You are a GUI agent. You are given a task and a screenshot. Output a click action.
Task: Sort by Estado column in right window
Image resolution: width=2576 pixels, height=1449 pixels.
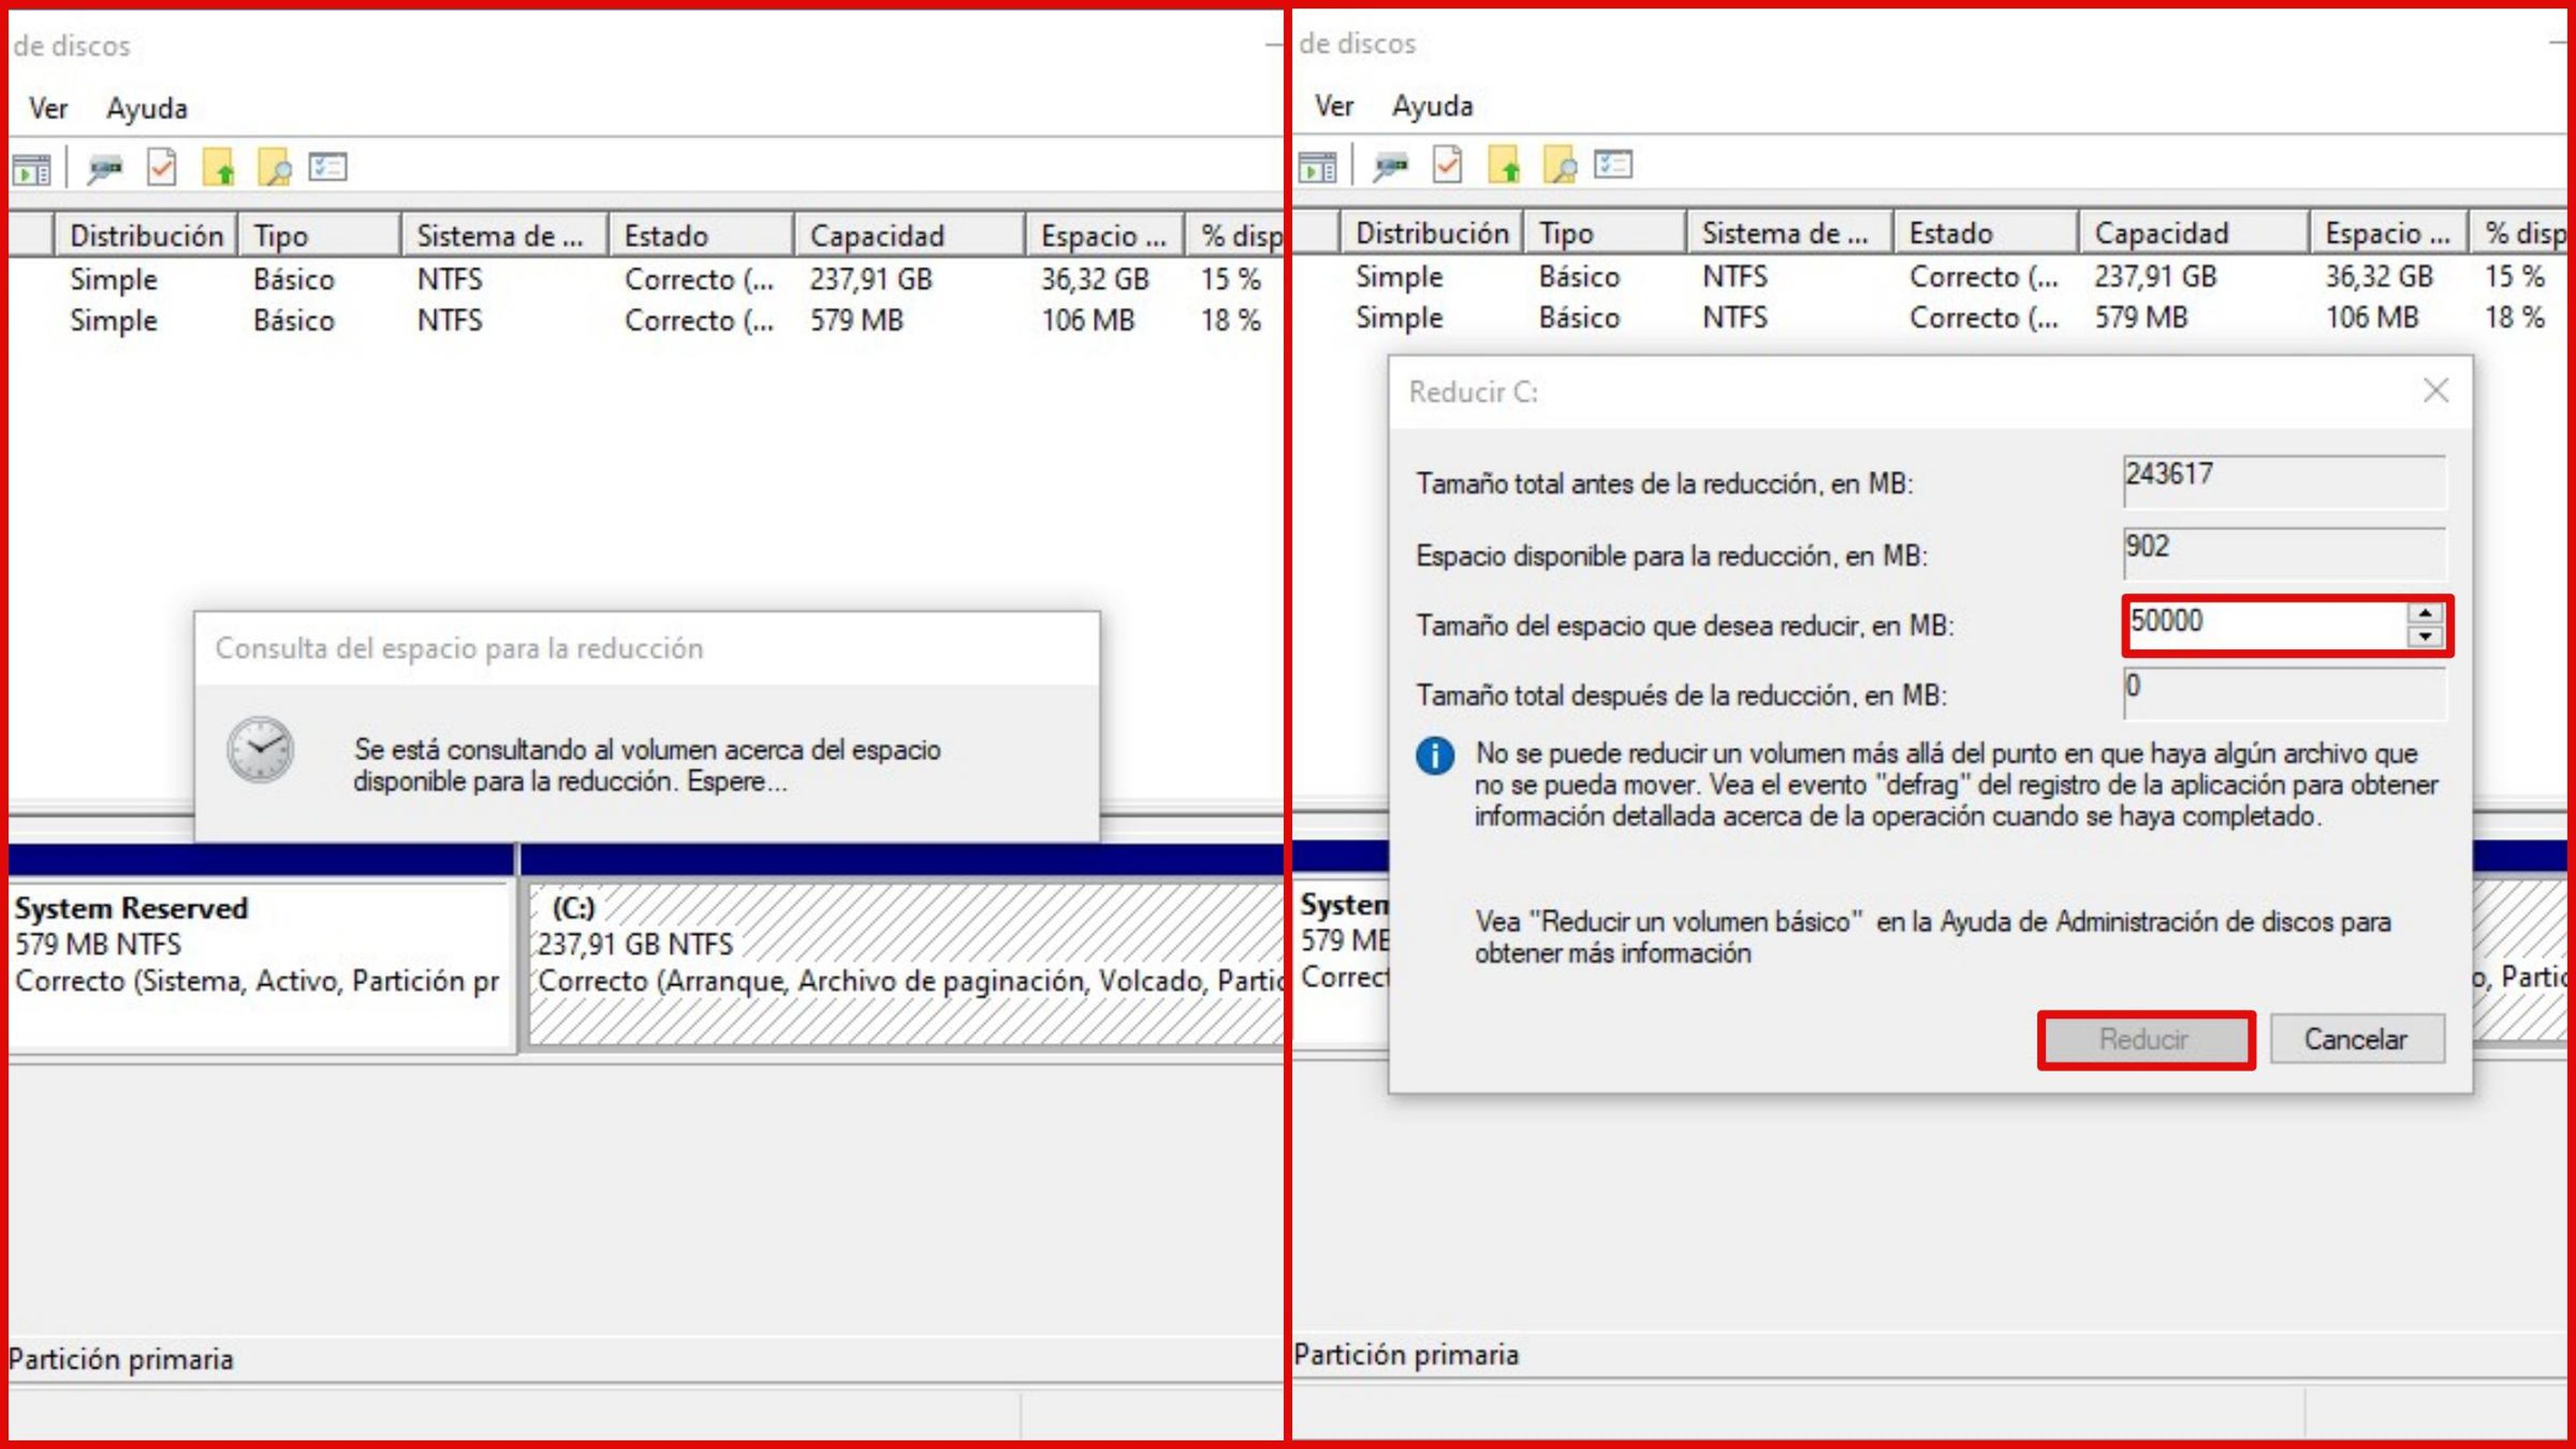[1987, 233]
